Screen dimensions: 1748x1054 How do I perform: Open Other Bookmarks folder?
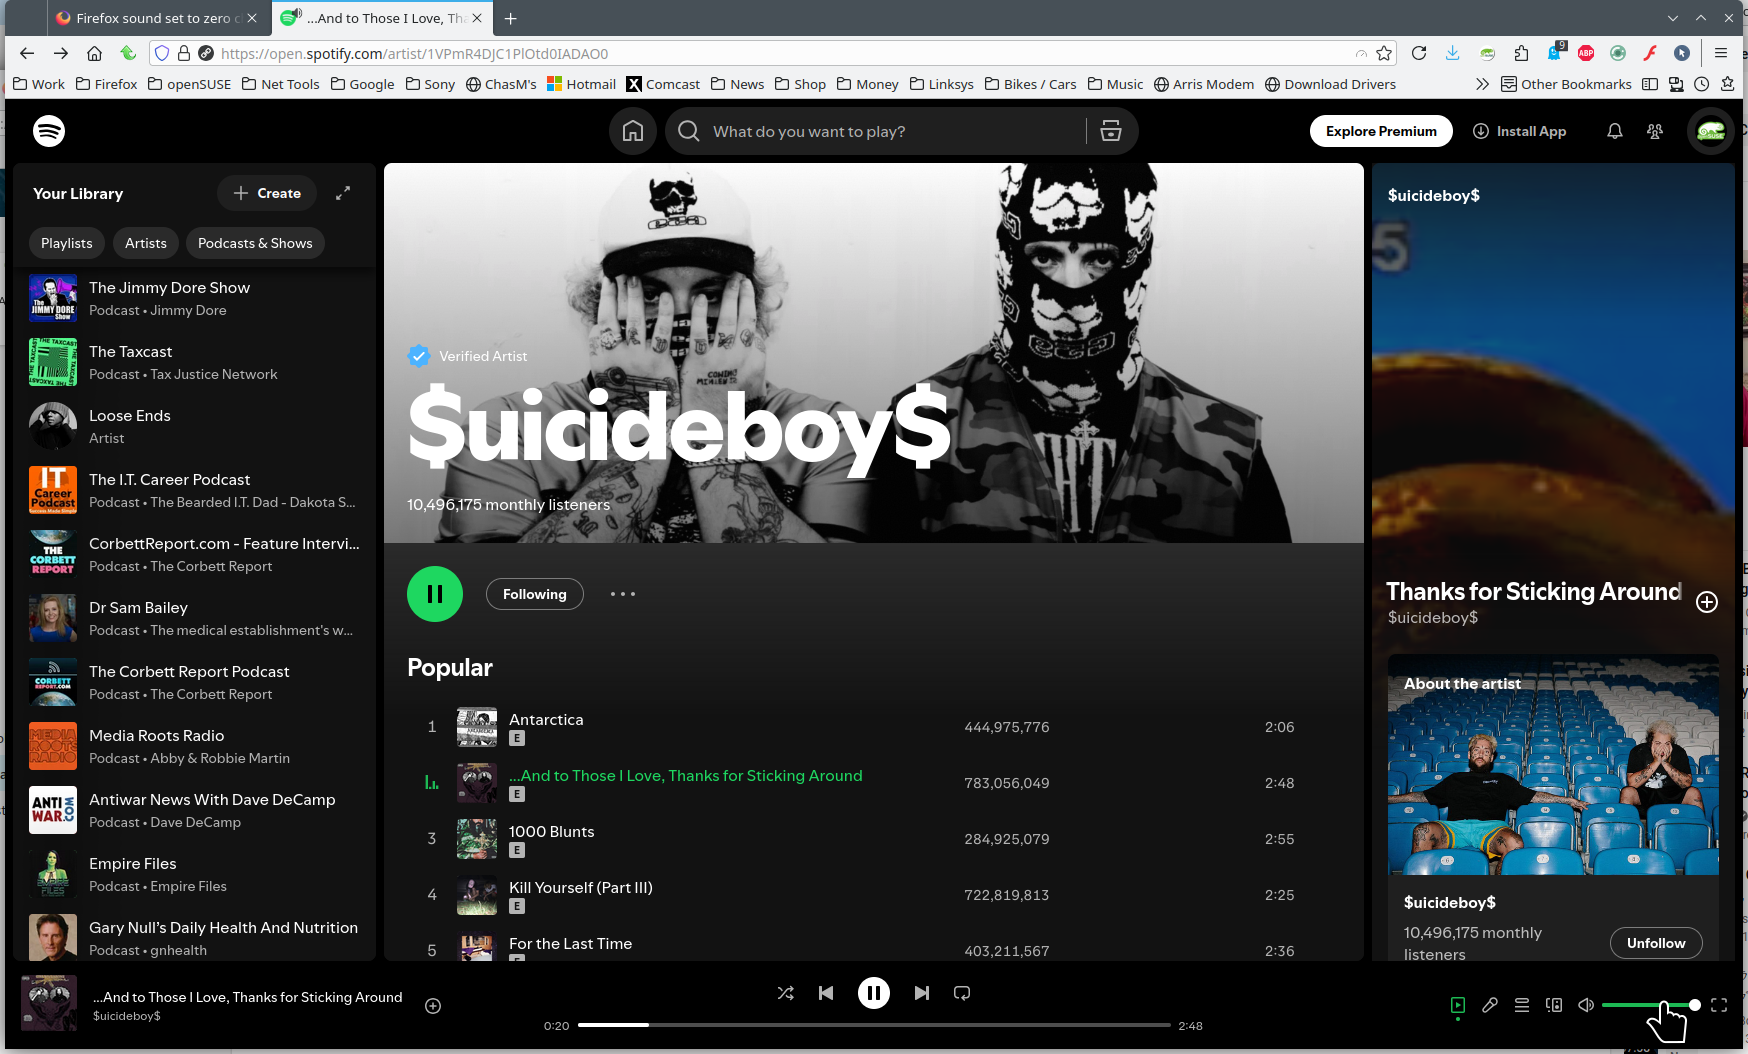pos(1566,84)
